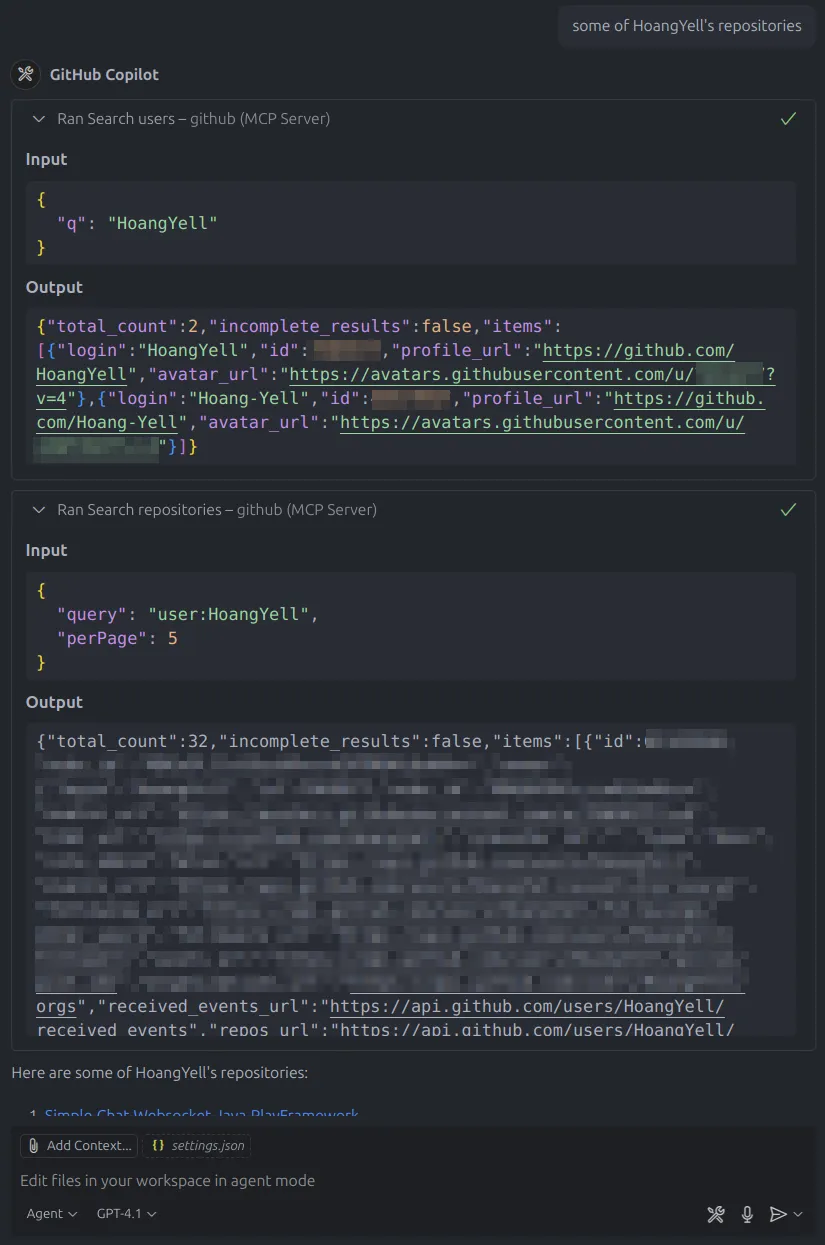
Task: Start voice chat with microphone icon
Action: (747, 1214)
